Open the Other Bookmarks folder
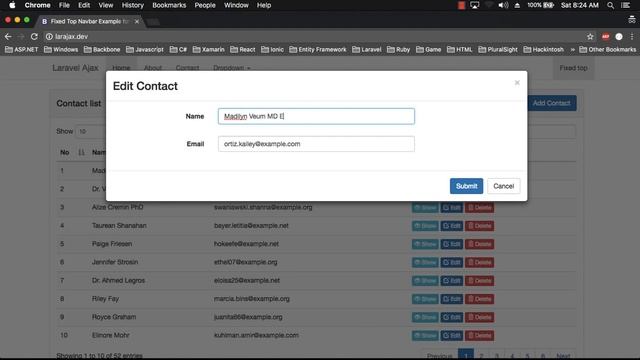Image resolution: width=640 pixels, height=360 pixels. tap(608, 49)
